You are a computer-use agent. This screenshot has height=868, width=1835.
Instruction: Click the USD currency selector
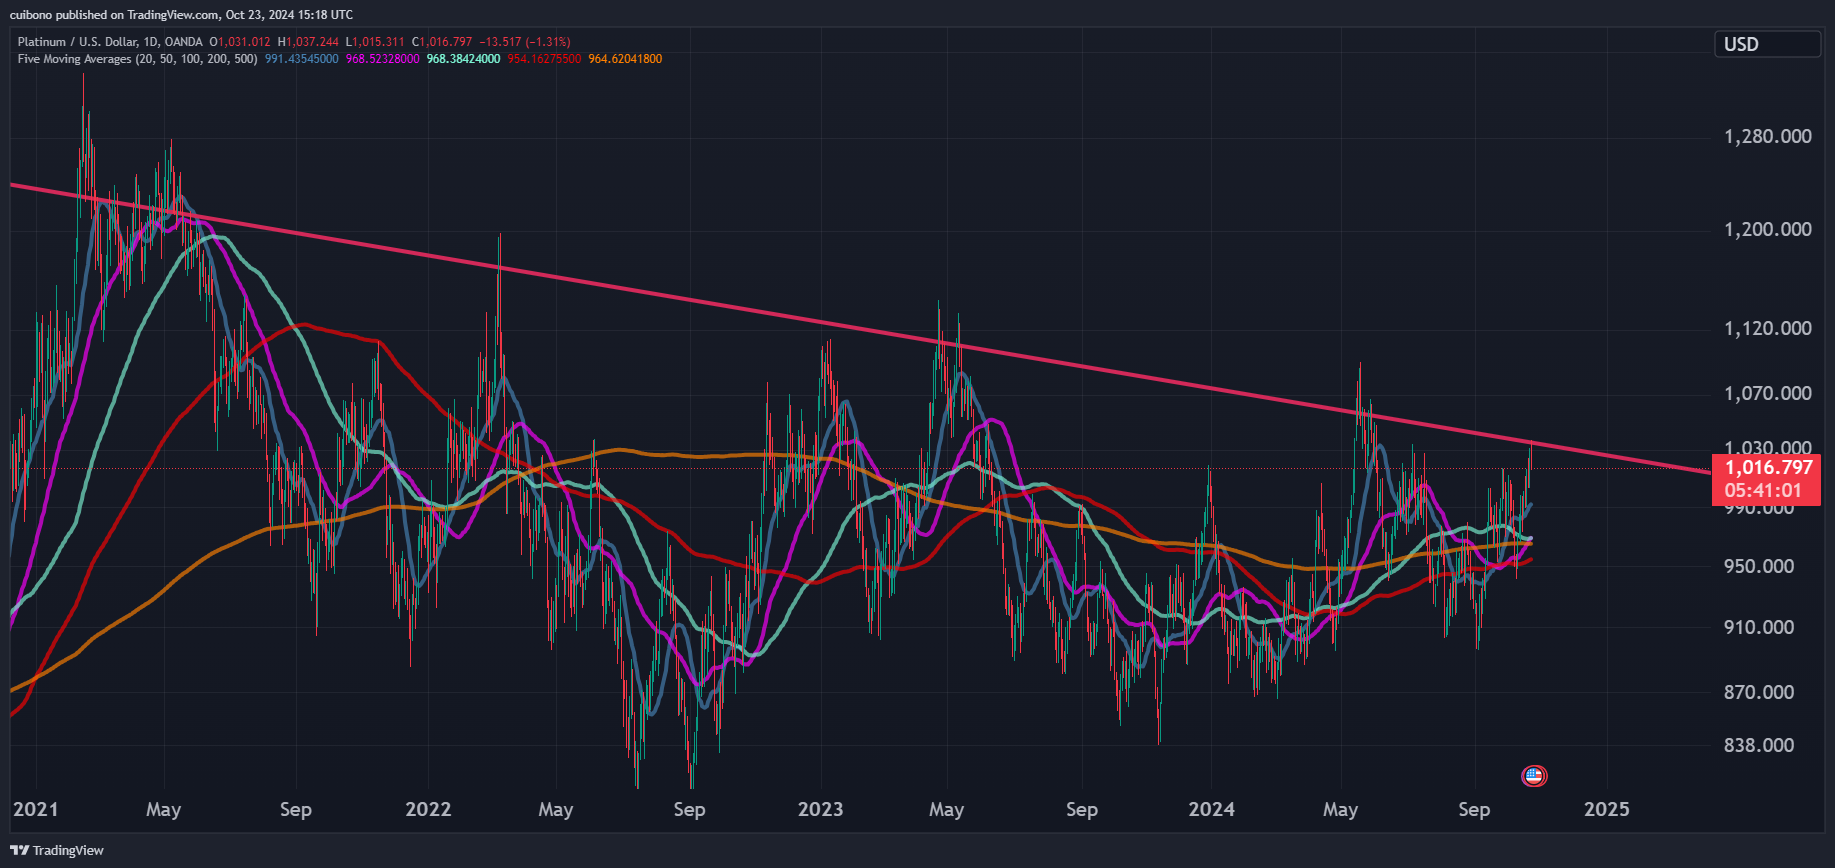1767,44
